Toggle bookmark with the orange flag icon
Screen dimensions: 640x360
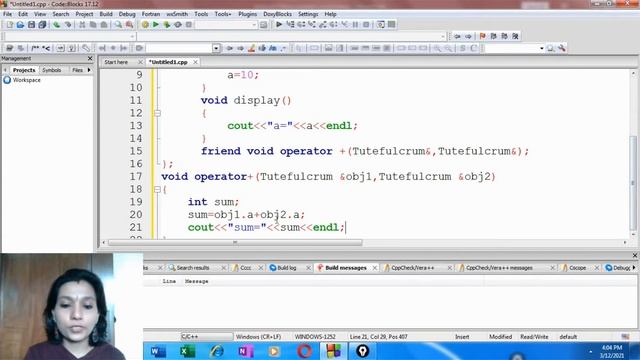pyautogui.click(x=483, y=36)
